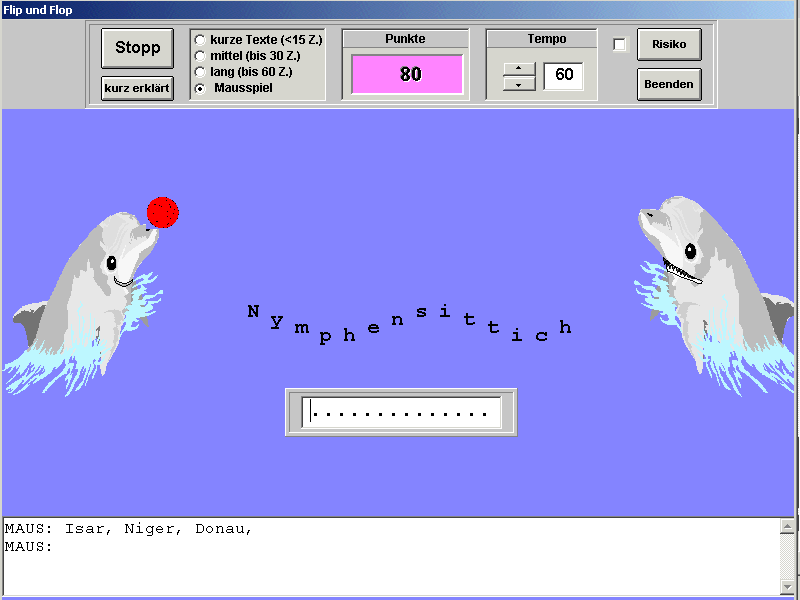Viewport: 800px width, 600px height.
Task: Select the kurze Texte option
Action: (x=200, y=40)
